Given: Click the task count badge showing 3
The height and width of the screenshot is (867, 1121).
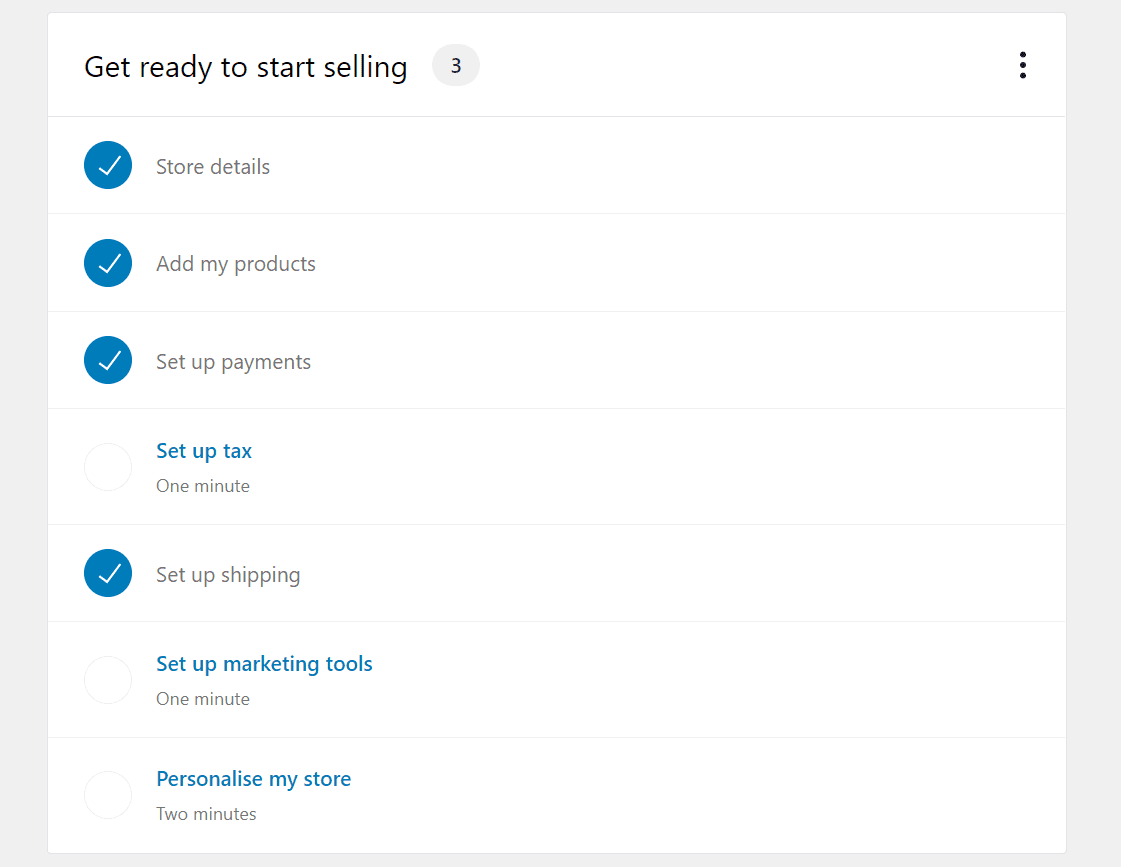Looking at the screenshot, I should (x=455, y=64).
